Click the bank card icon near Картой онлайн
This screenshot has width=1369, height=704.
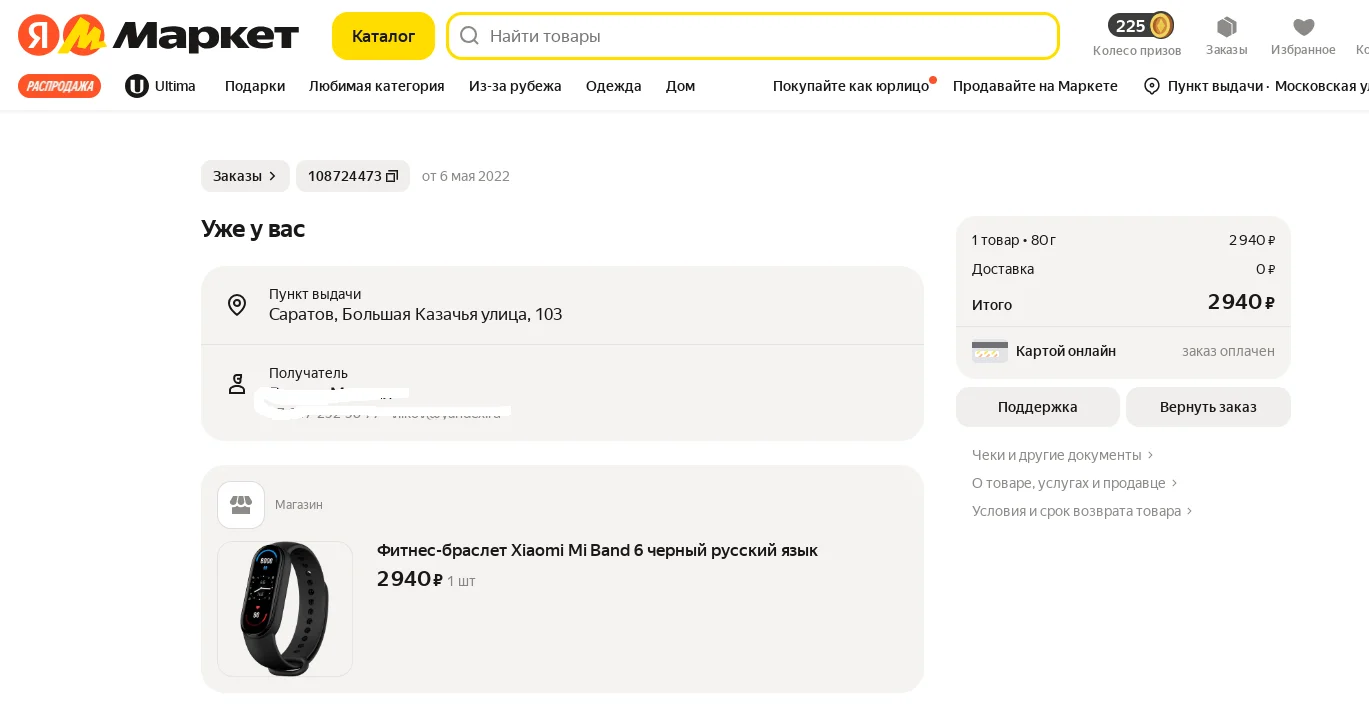coord(990,351)
